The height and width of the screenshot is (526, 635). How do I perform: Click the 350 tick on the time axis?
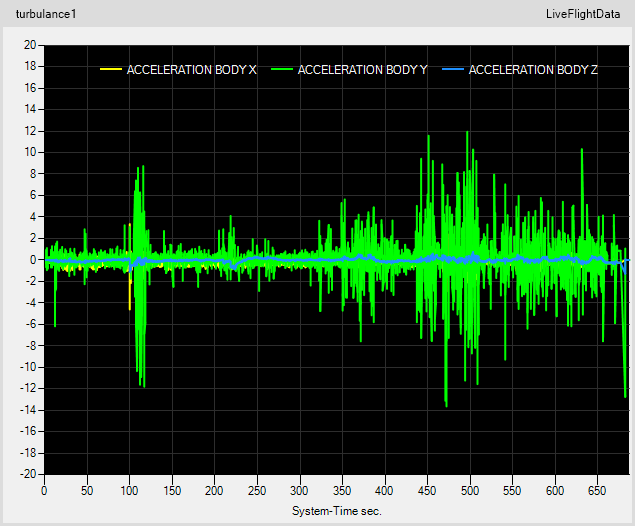pyautogui.click(x=344, y=491)
